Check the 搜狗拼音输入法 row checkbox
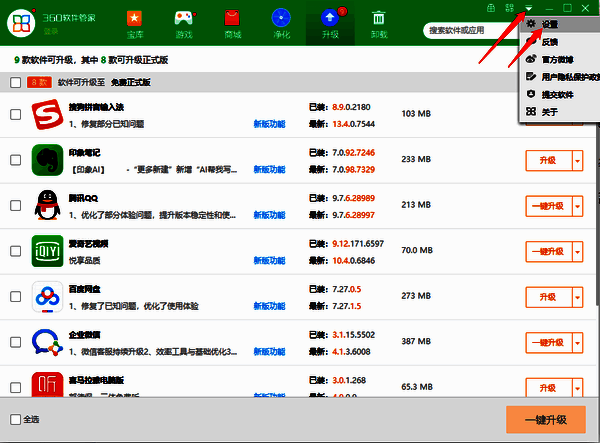The image size is (600, 443). click(16, 114)
